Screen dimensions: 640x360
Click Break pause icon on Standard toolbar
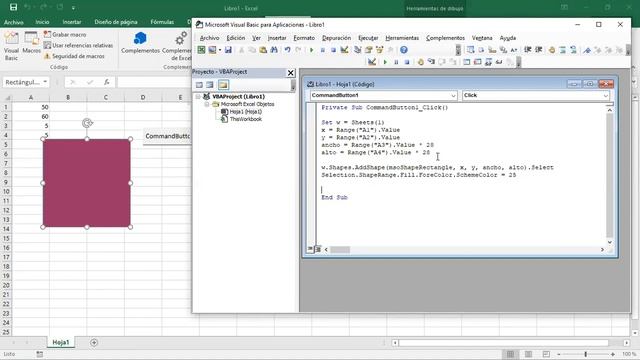point(322,50)
